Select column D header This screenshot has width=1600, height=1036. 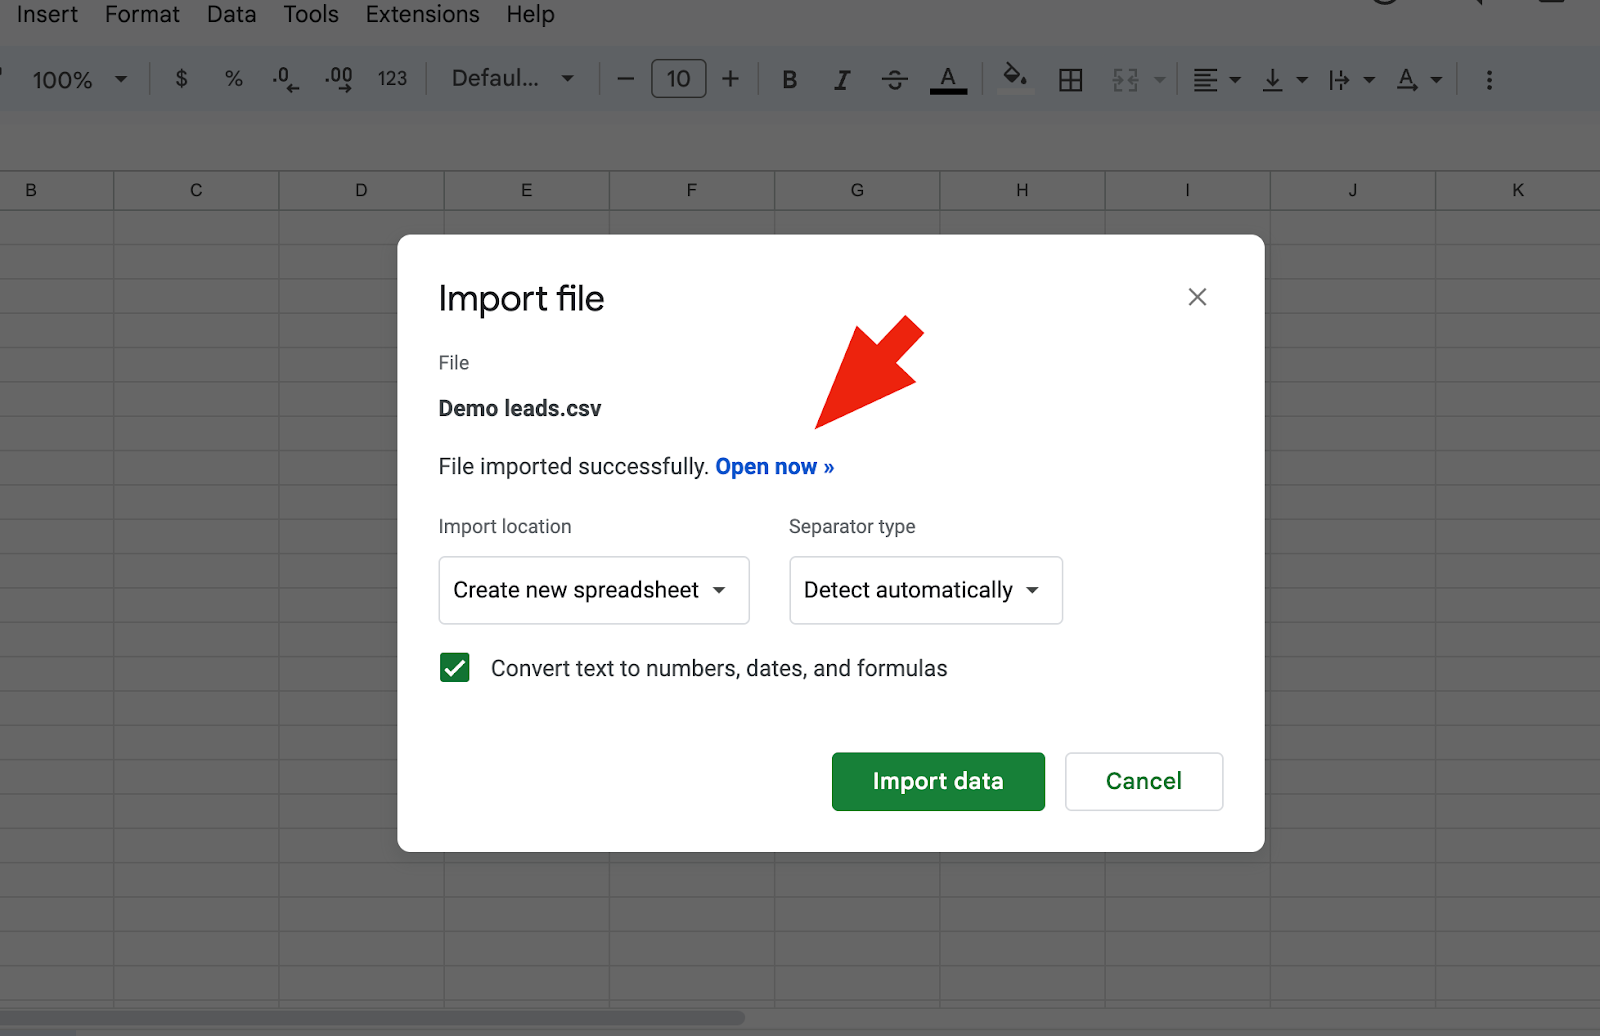[361, 190]
